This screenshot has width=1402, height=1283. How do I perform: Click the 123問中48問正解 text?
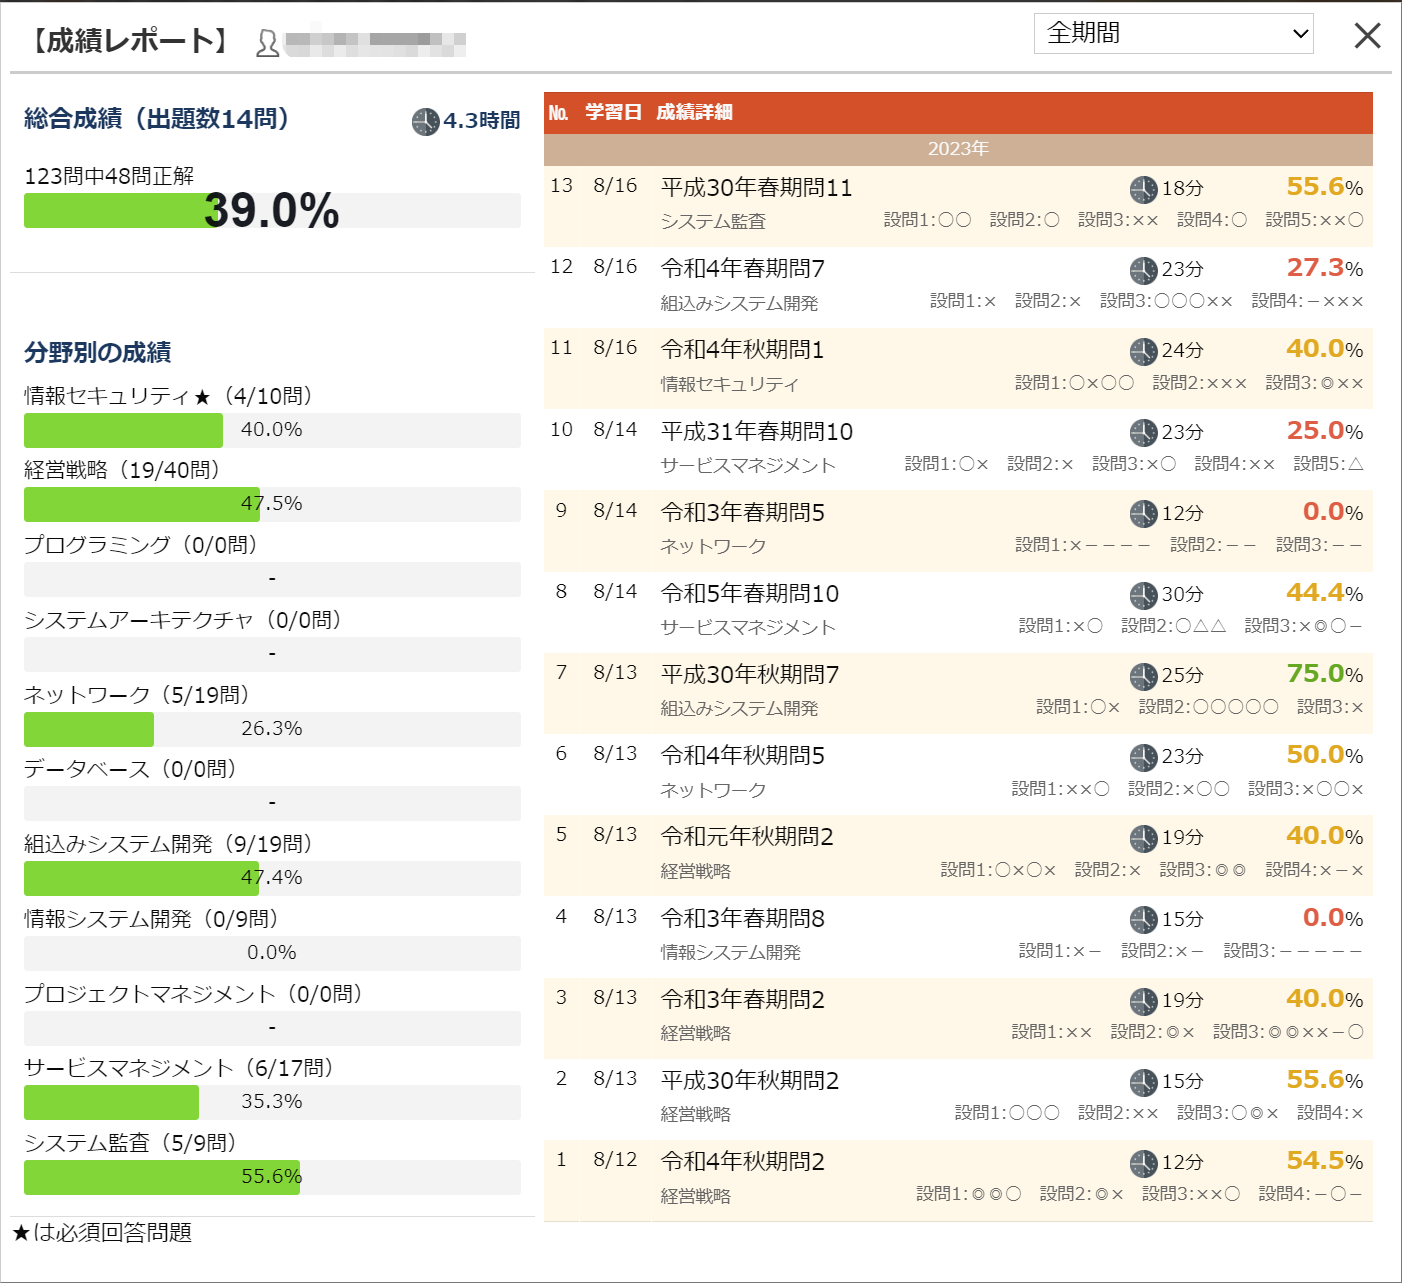109,176
